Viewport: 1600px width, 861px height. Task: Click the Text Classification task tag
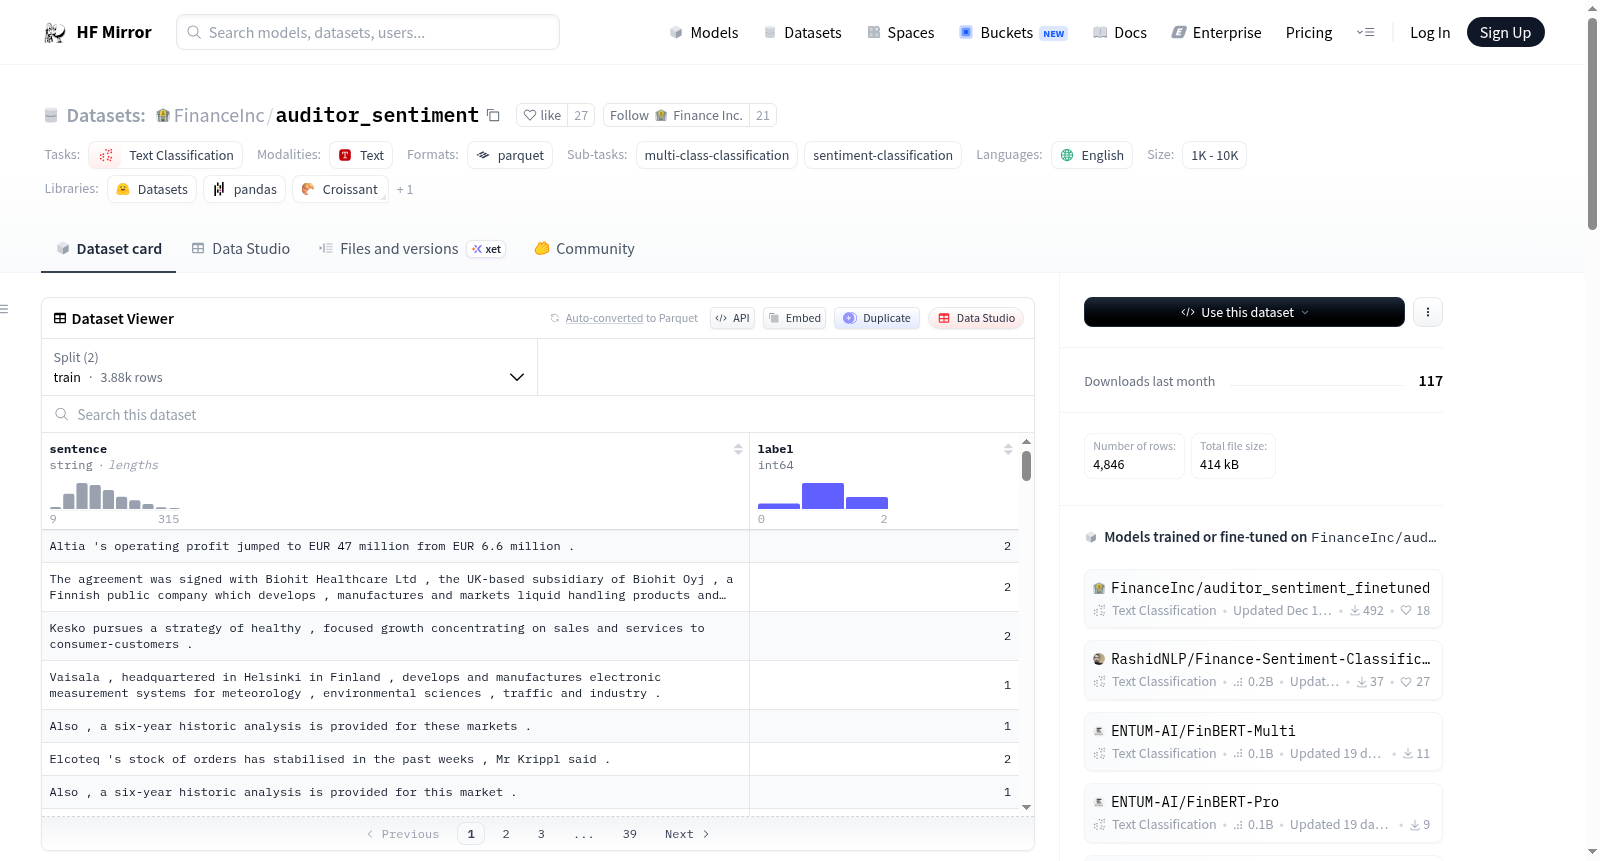166,155
